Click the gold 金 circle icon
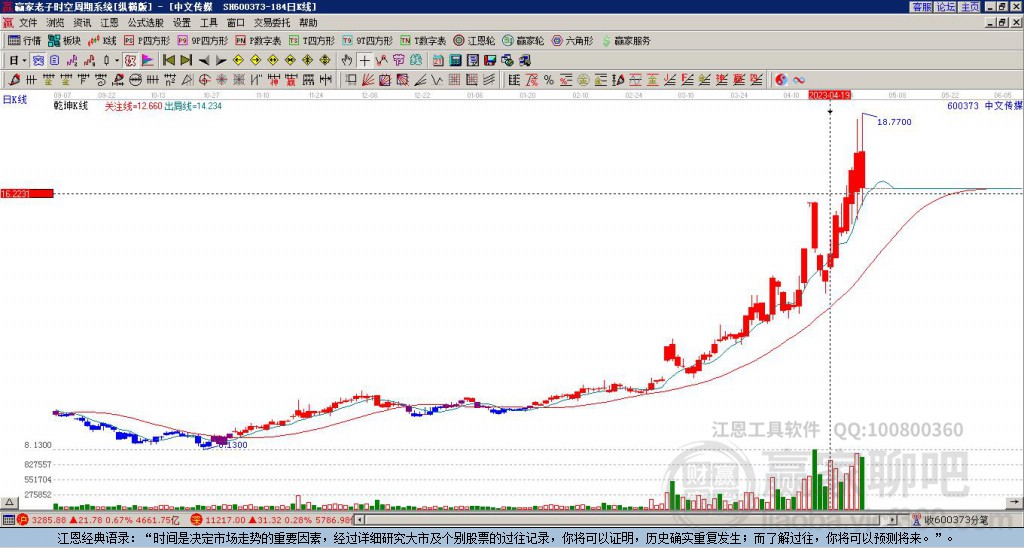Screen dimensions: 1024x548 583,80
